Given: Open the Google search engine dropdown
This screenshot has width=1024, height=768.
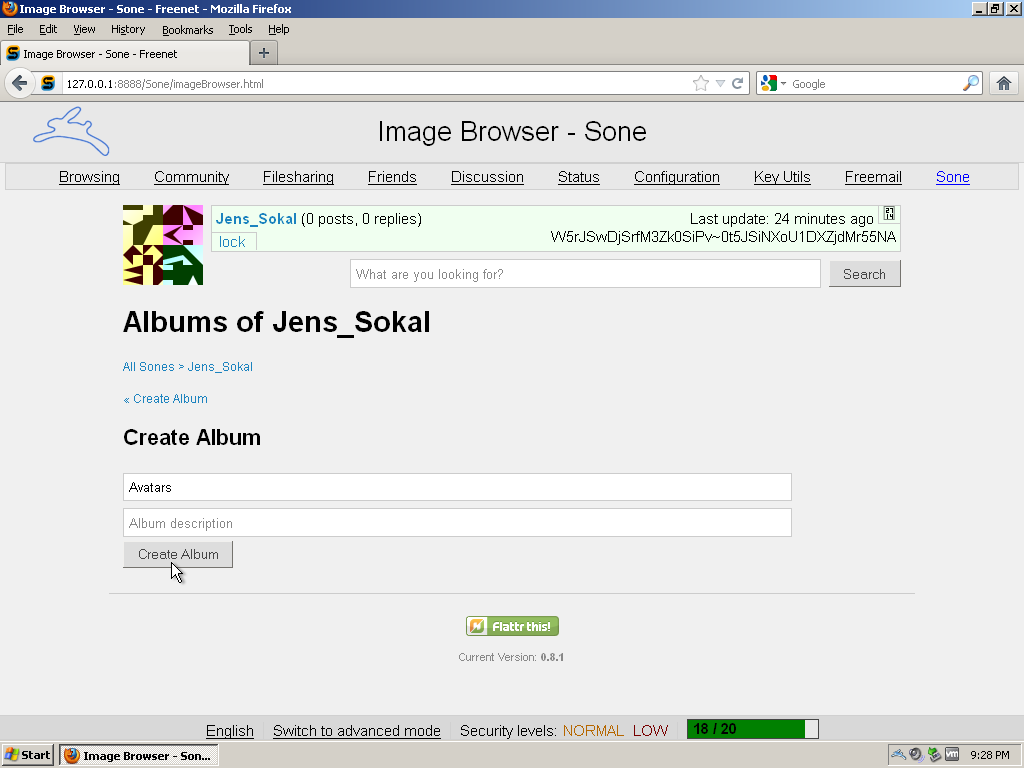Looking at the screenshot, I should click(773, 84).
